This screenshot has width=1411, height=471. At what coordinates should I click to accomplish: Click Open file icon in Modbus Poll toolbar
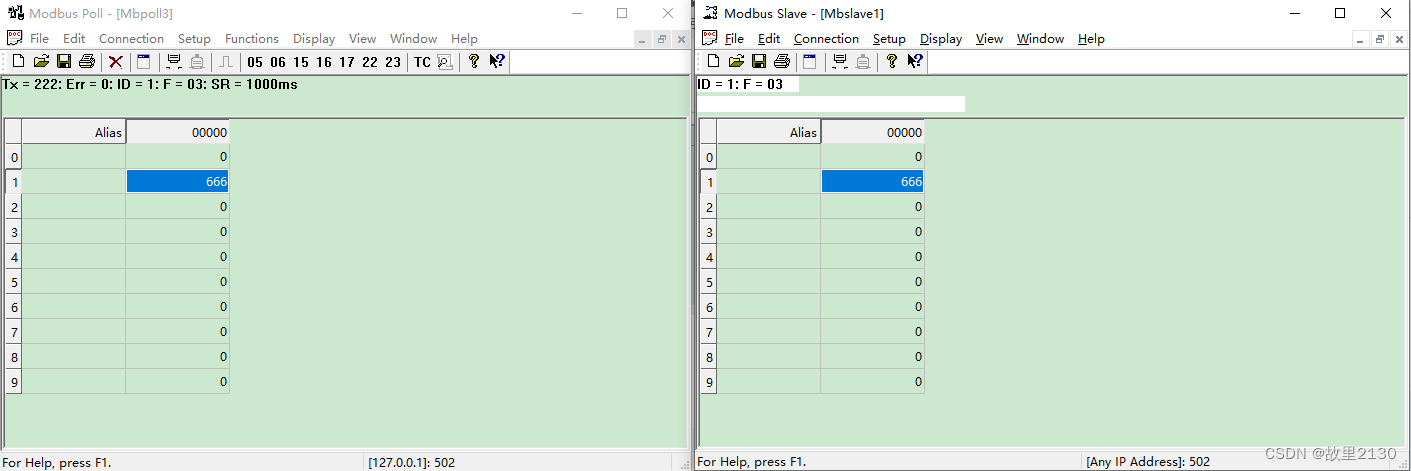pos(41,62)
